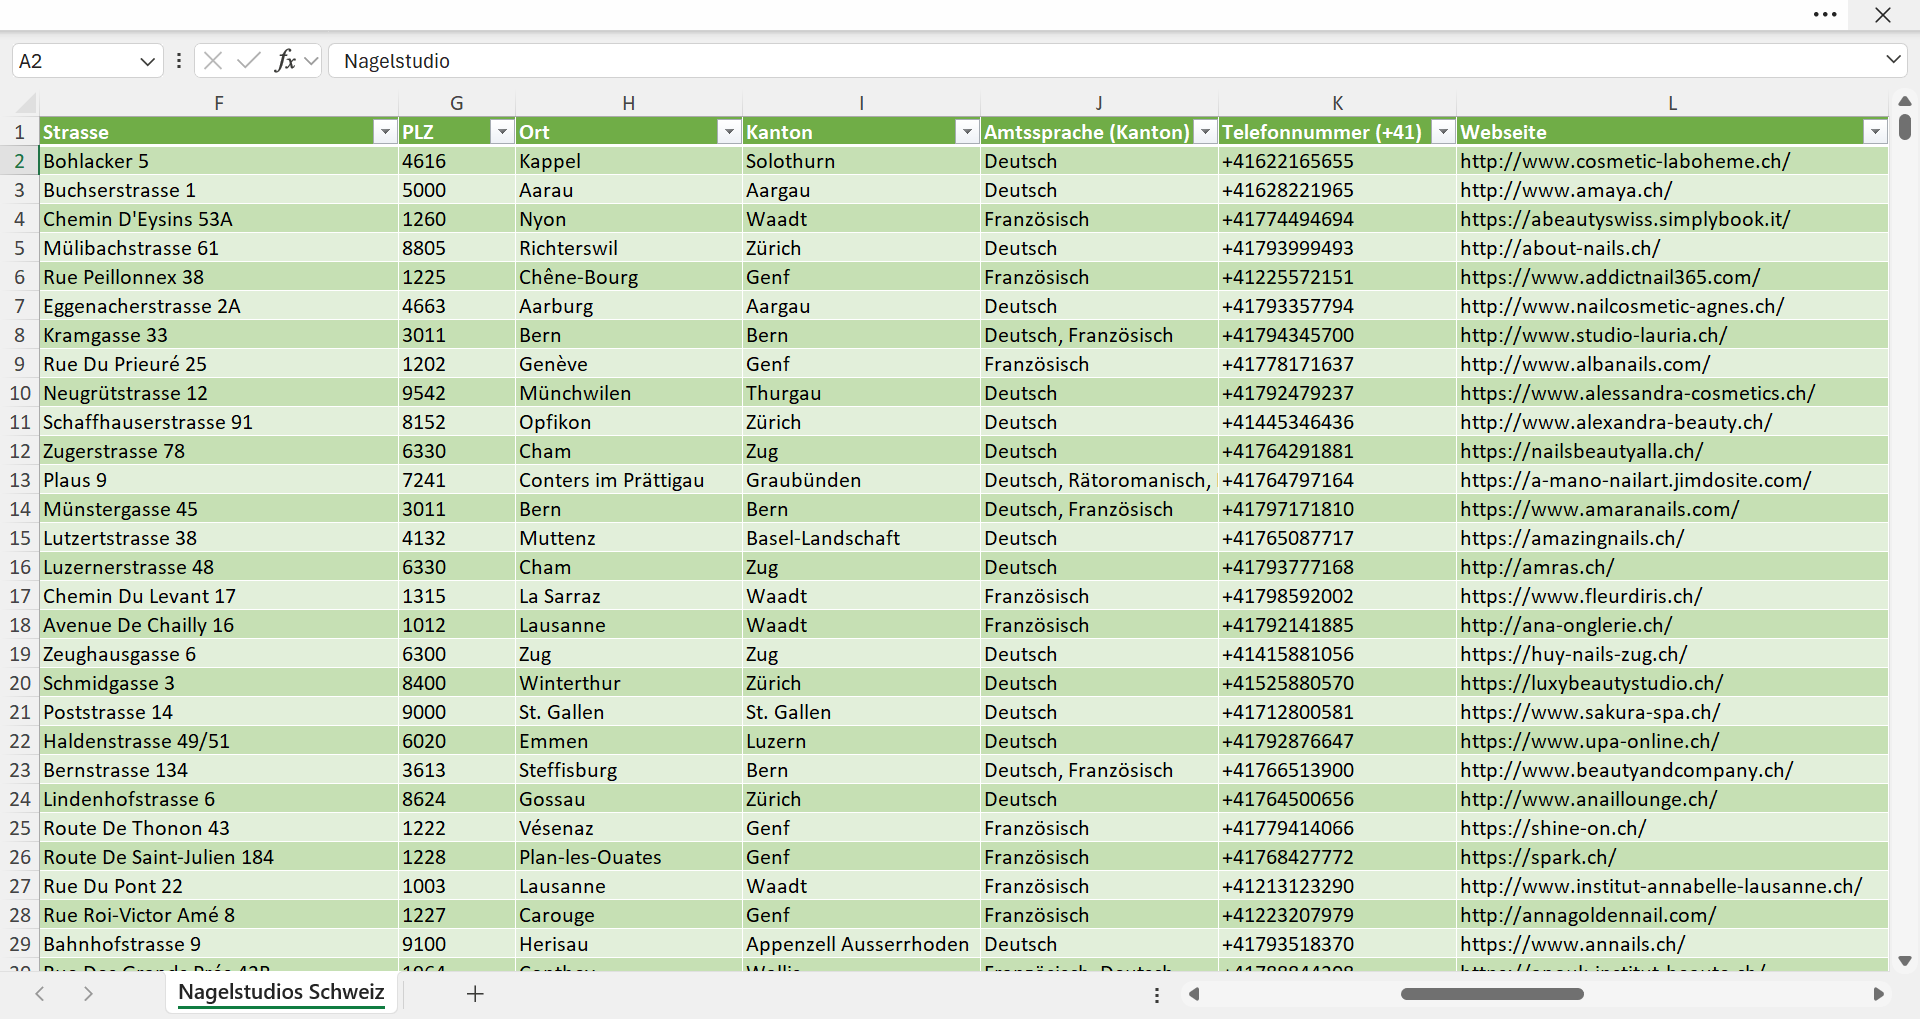Click the horizontal scrollbar thumb
This screenshot has width=1920, height=1020.
click(1492, 994)
